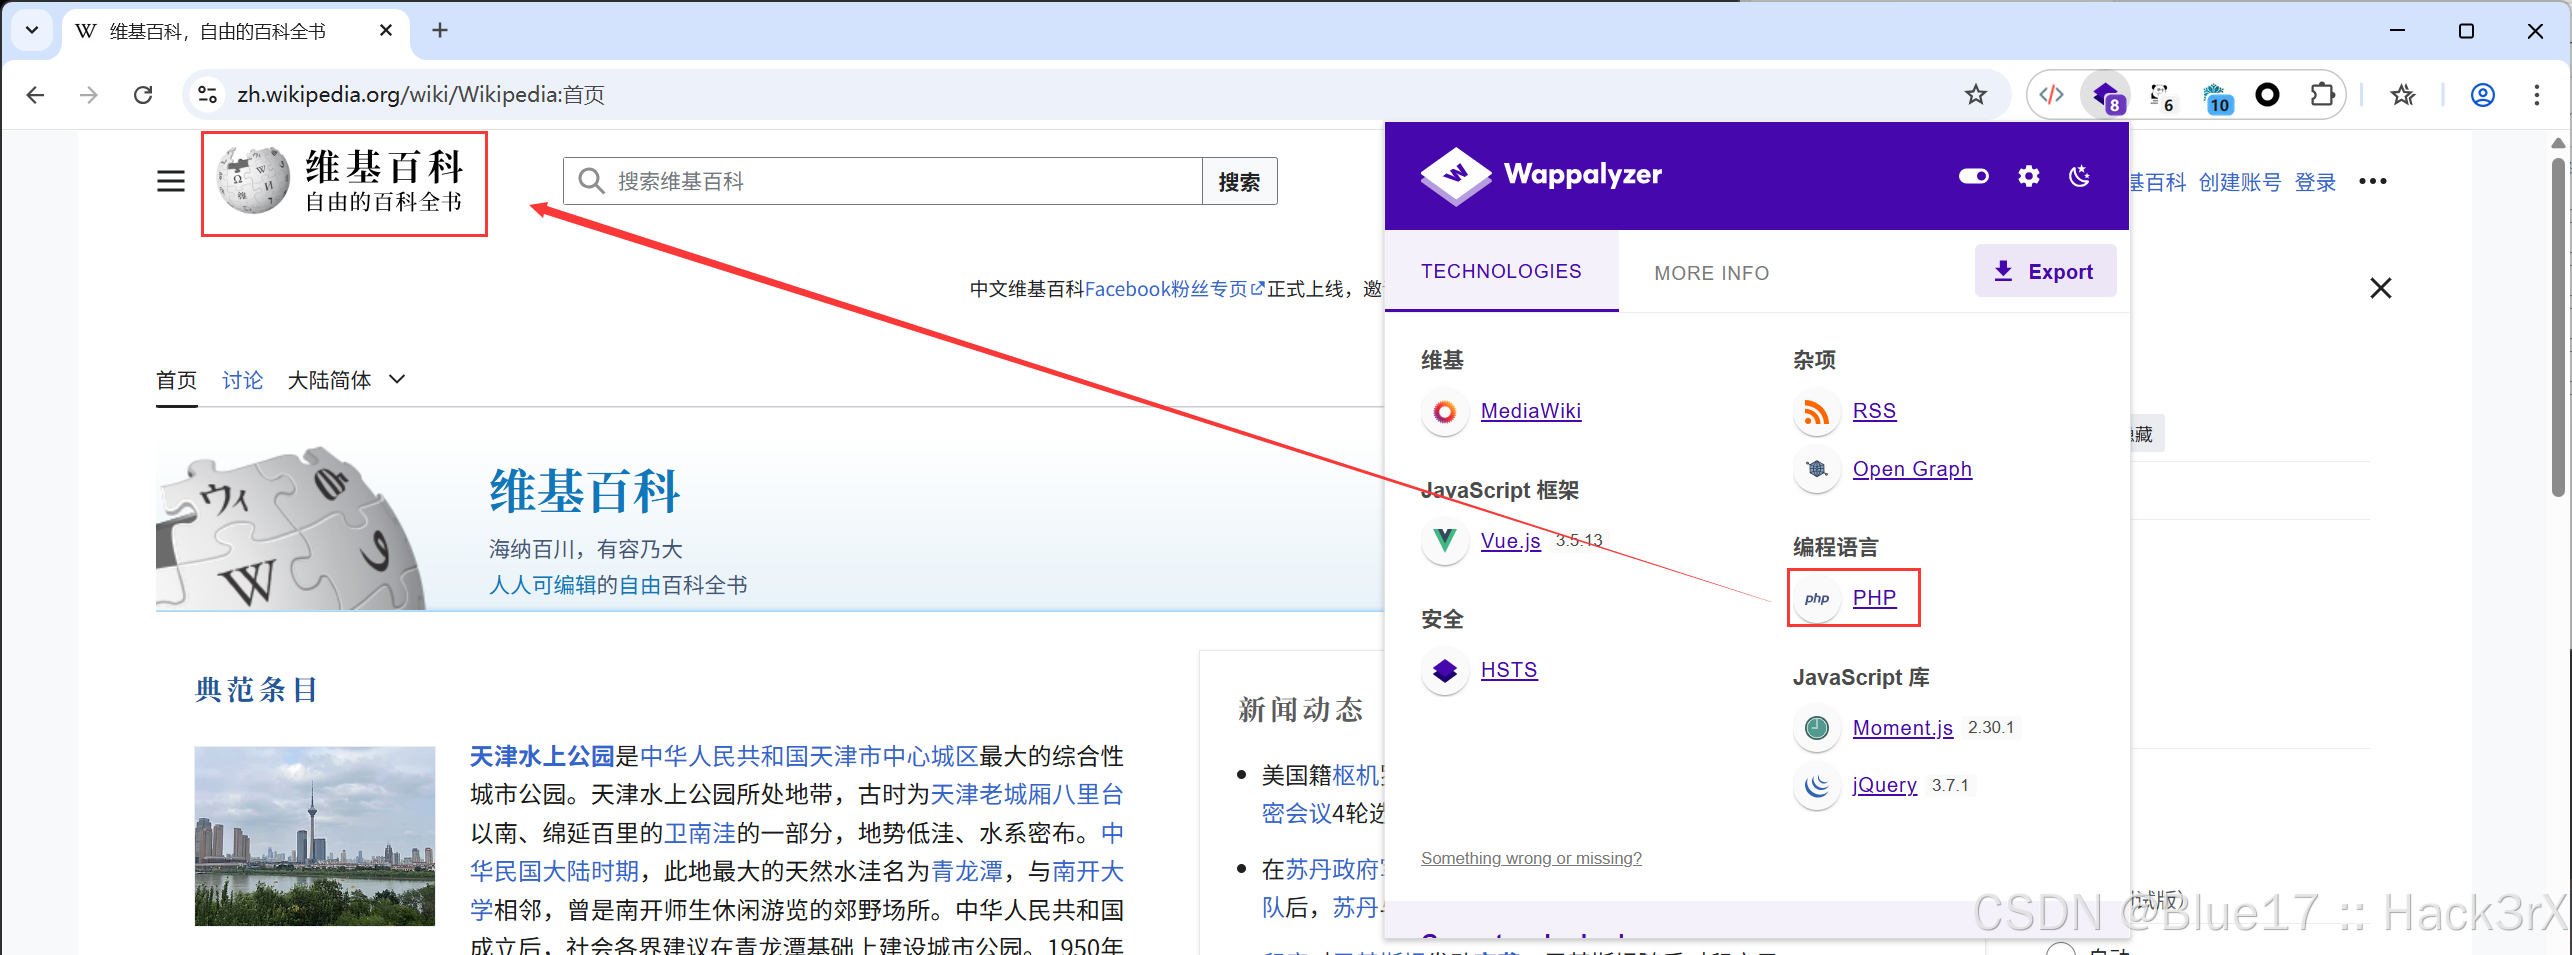This screenshot has height=955, width=2572.
Task: Open the RSS link
Action: pos(1874,411)
